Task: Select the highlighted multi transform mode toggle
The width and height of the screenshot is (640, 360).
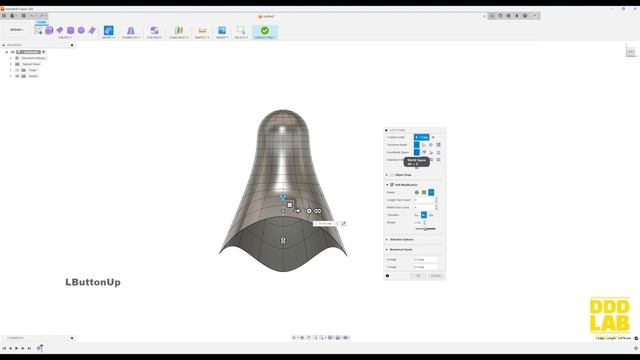Action: [x=417, y=145]
